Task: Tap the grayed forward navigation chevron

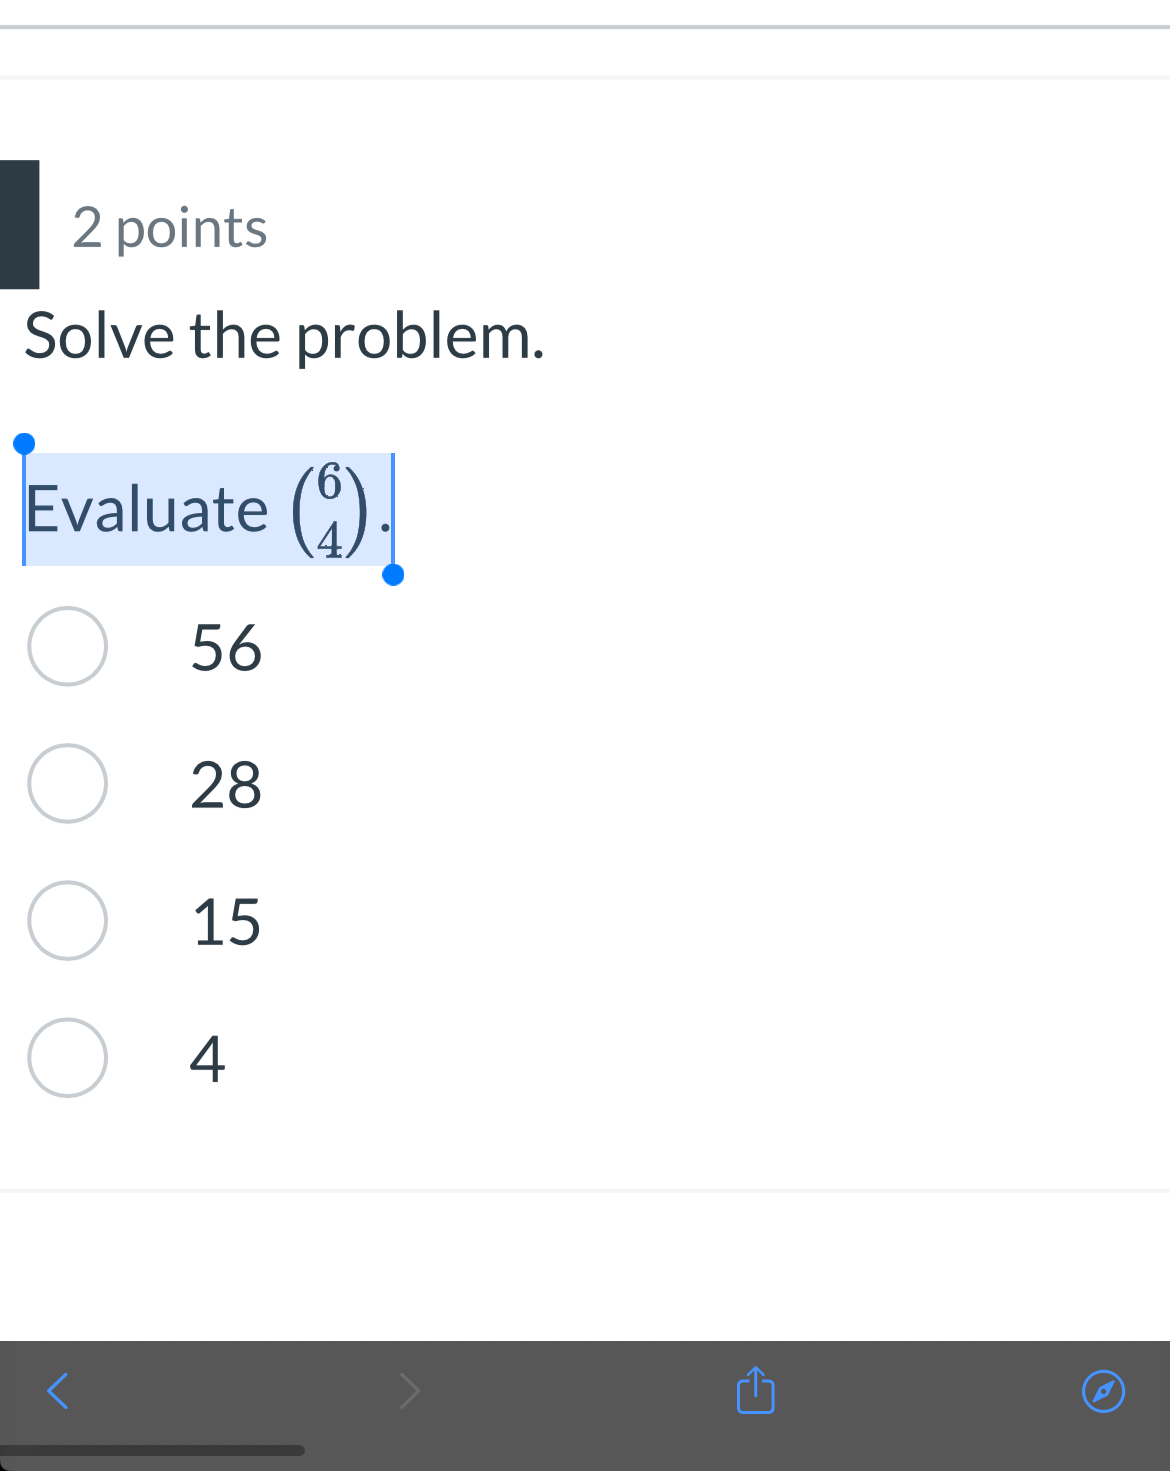Action: tap(409, 1390)
